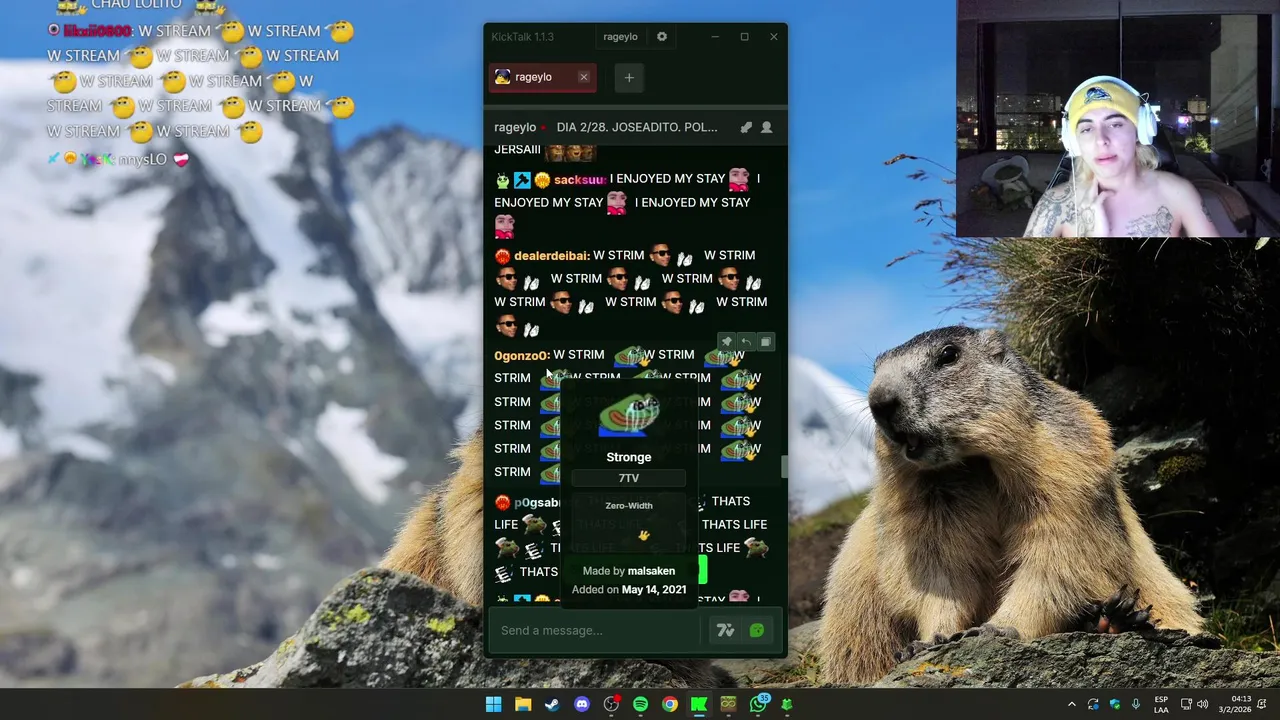Minimize the KickTalk window
Screen dimensions: 1280x720
click(715, 37)
